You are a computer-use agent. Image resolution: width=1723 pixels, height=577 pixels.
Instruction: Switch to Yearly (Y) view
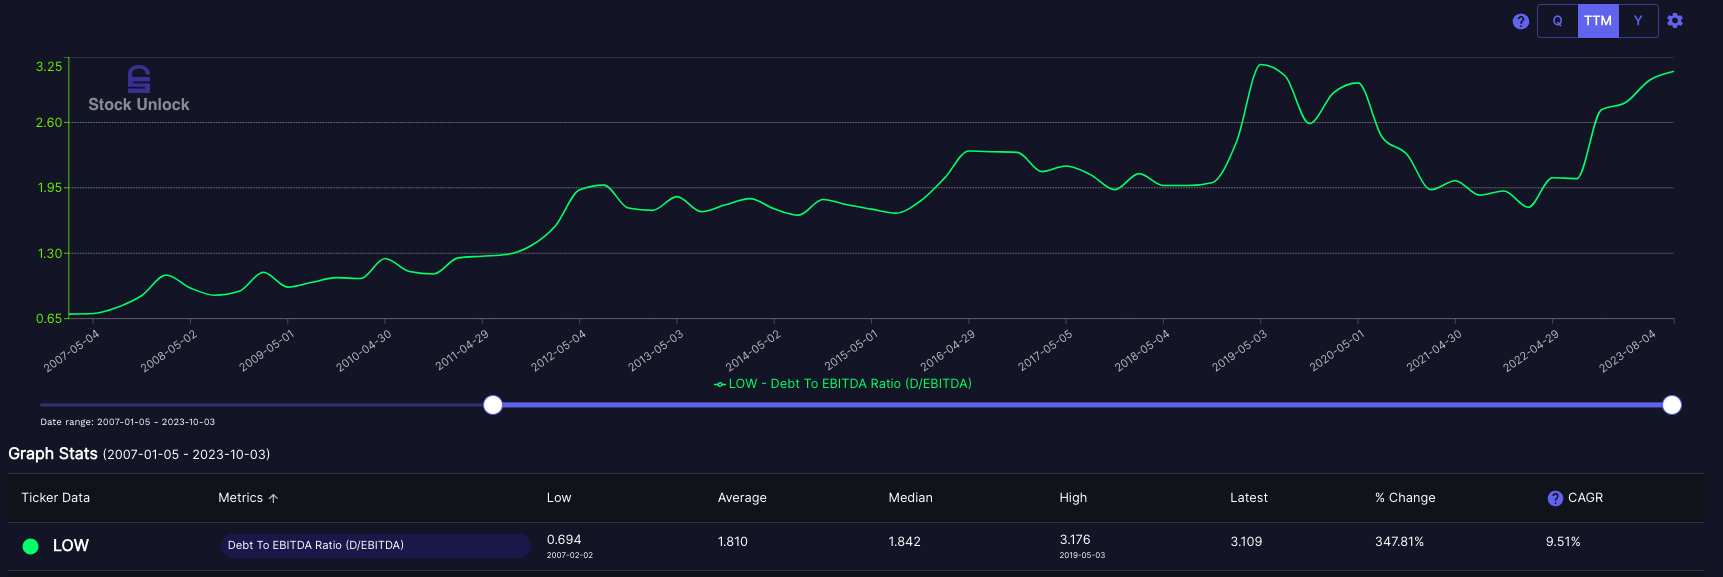tap(1638, 21)
